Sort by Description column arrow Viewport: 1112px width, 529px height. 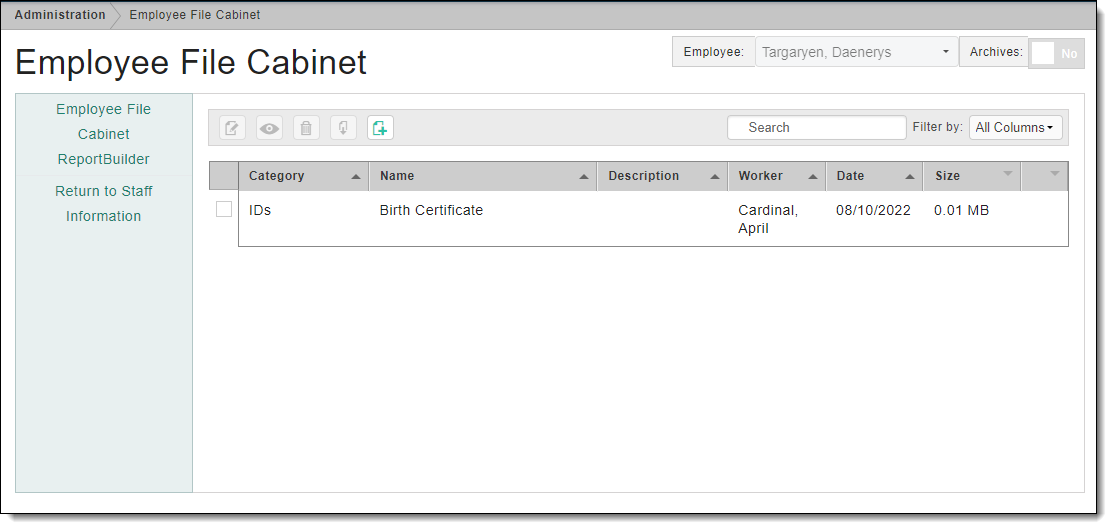[715, 177]
